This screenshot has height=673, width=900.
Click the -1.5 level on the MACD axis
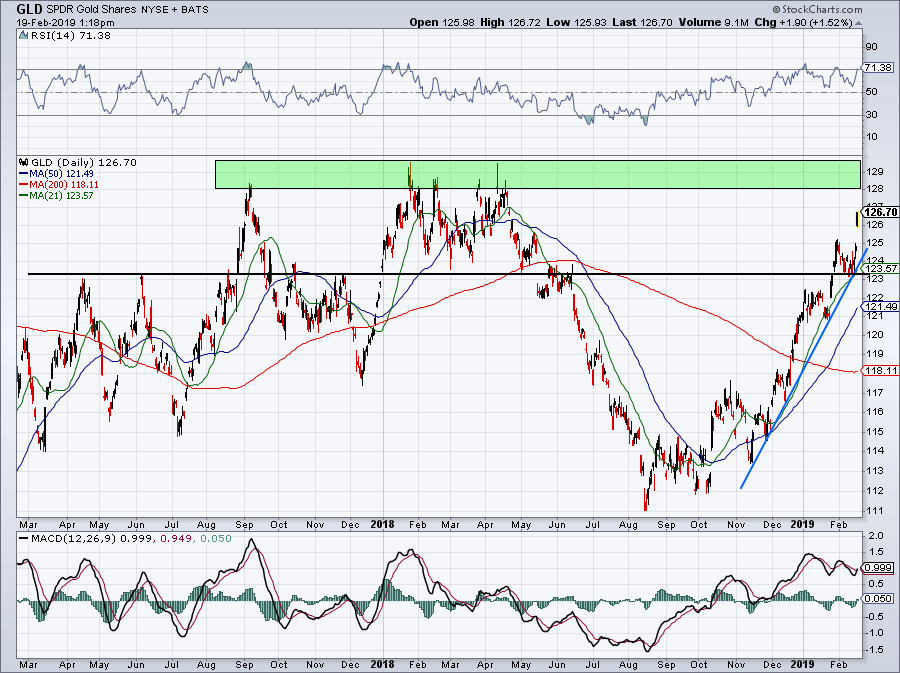click(875, 649)
